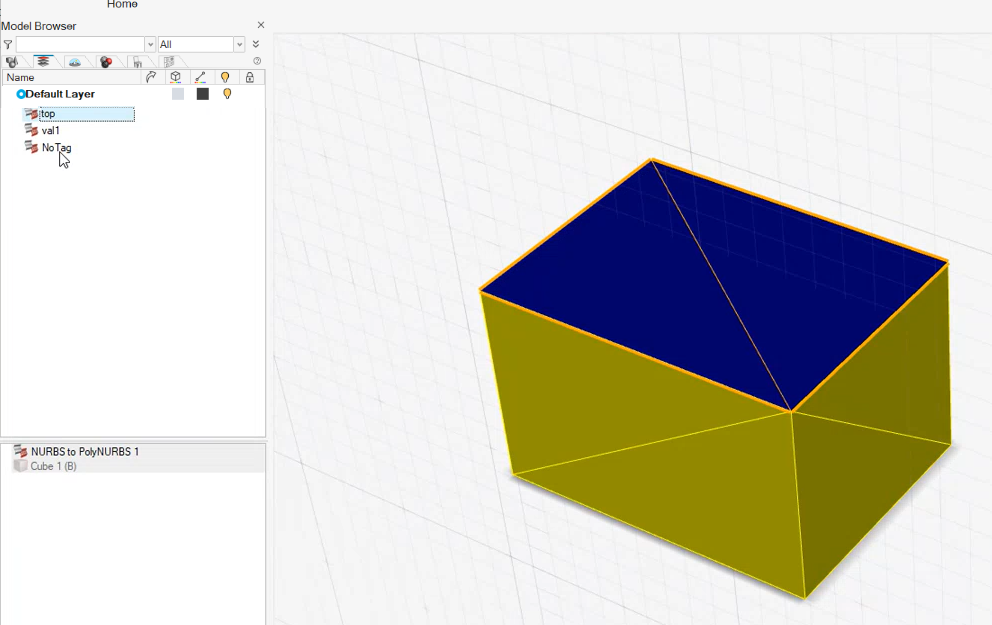The height and width of the screenshot is (625, 992).
Task: Toggle Default Layer visibility light bulb
Action: click(x=227, y=94)
